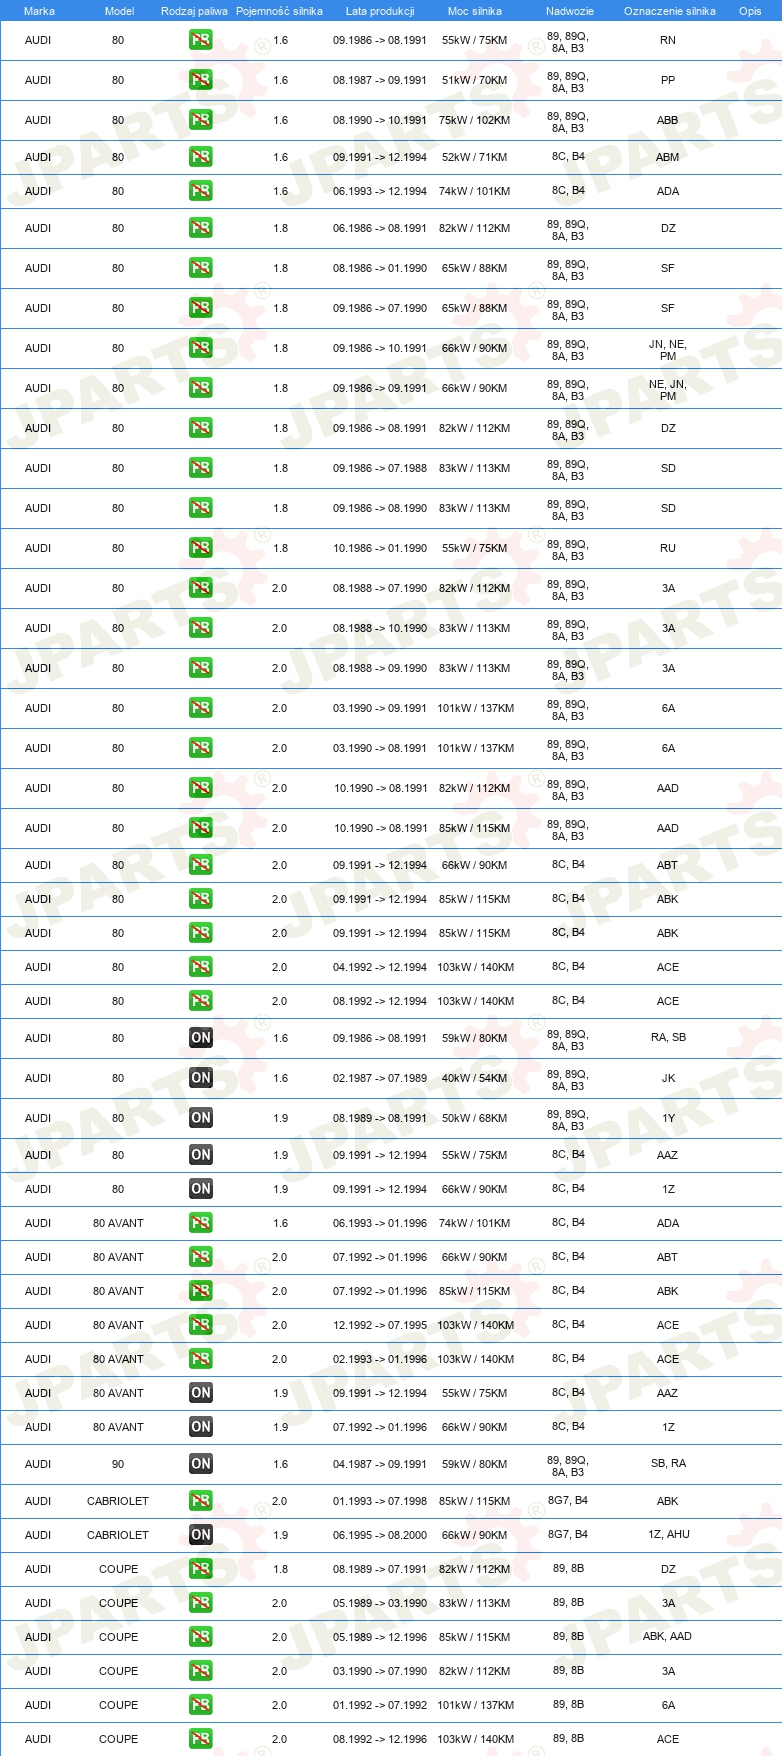Select the engine code ABK, AAD

point(668,1636)
